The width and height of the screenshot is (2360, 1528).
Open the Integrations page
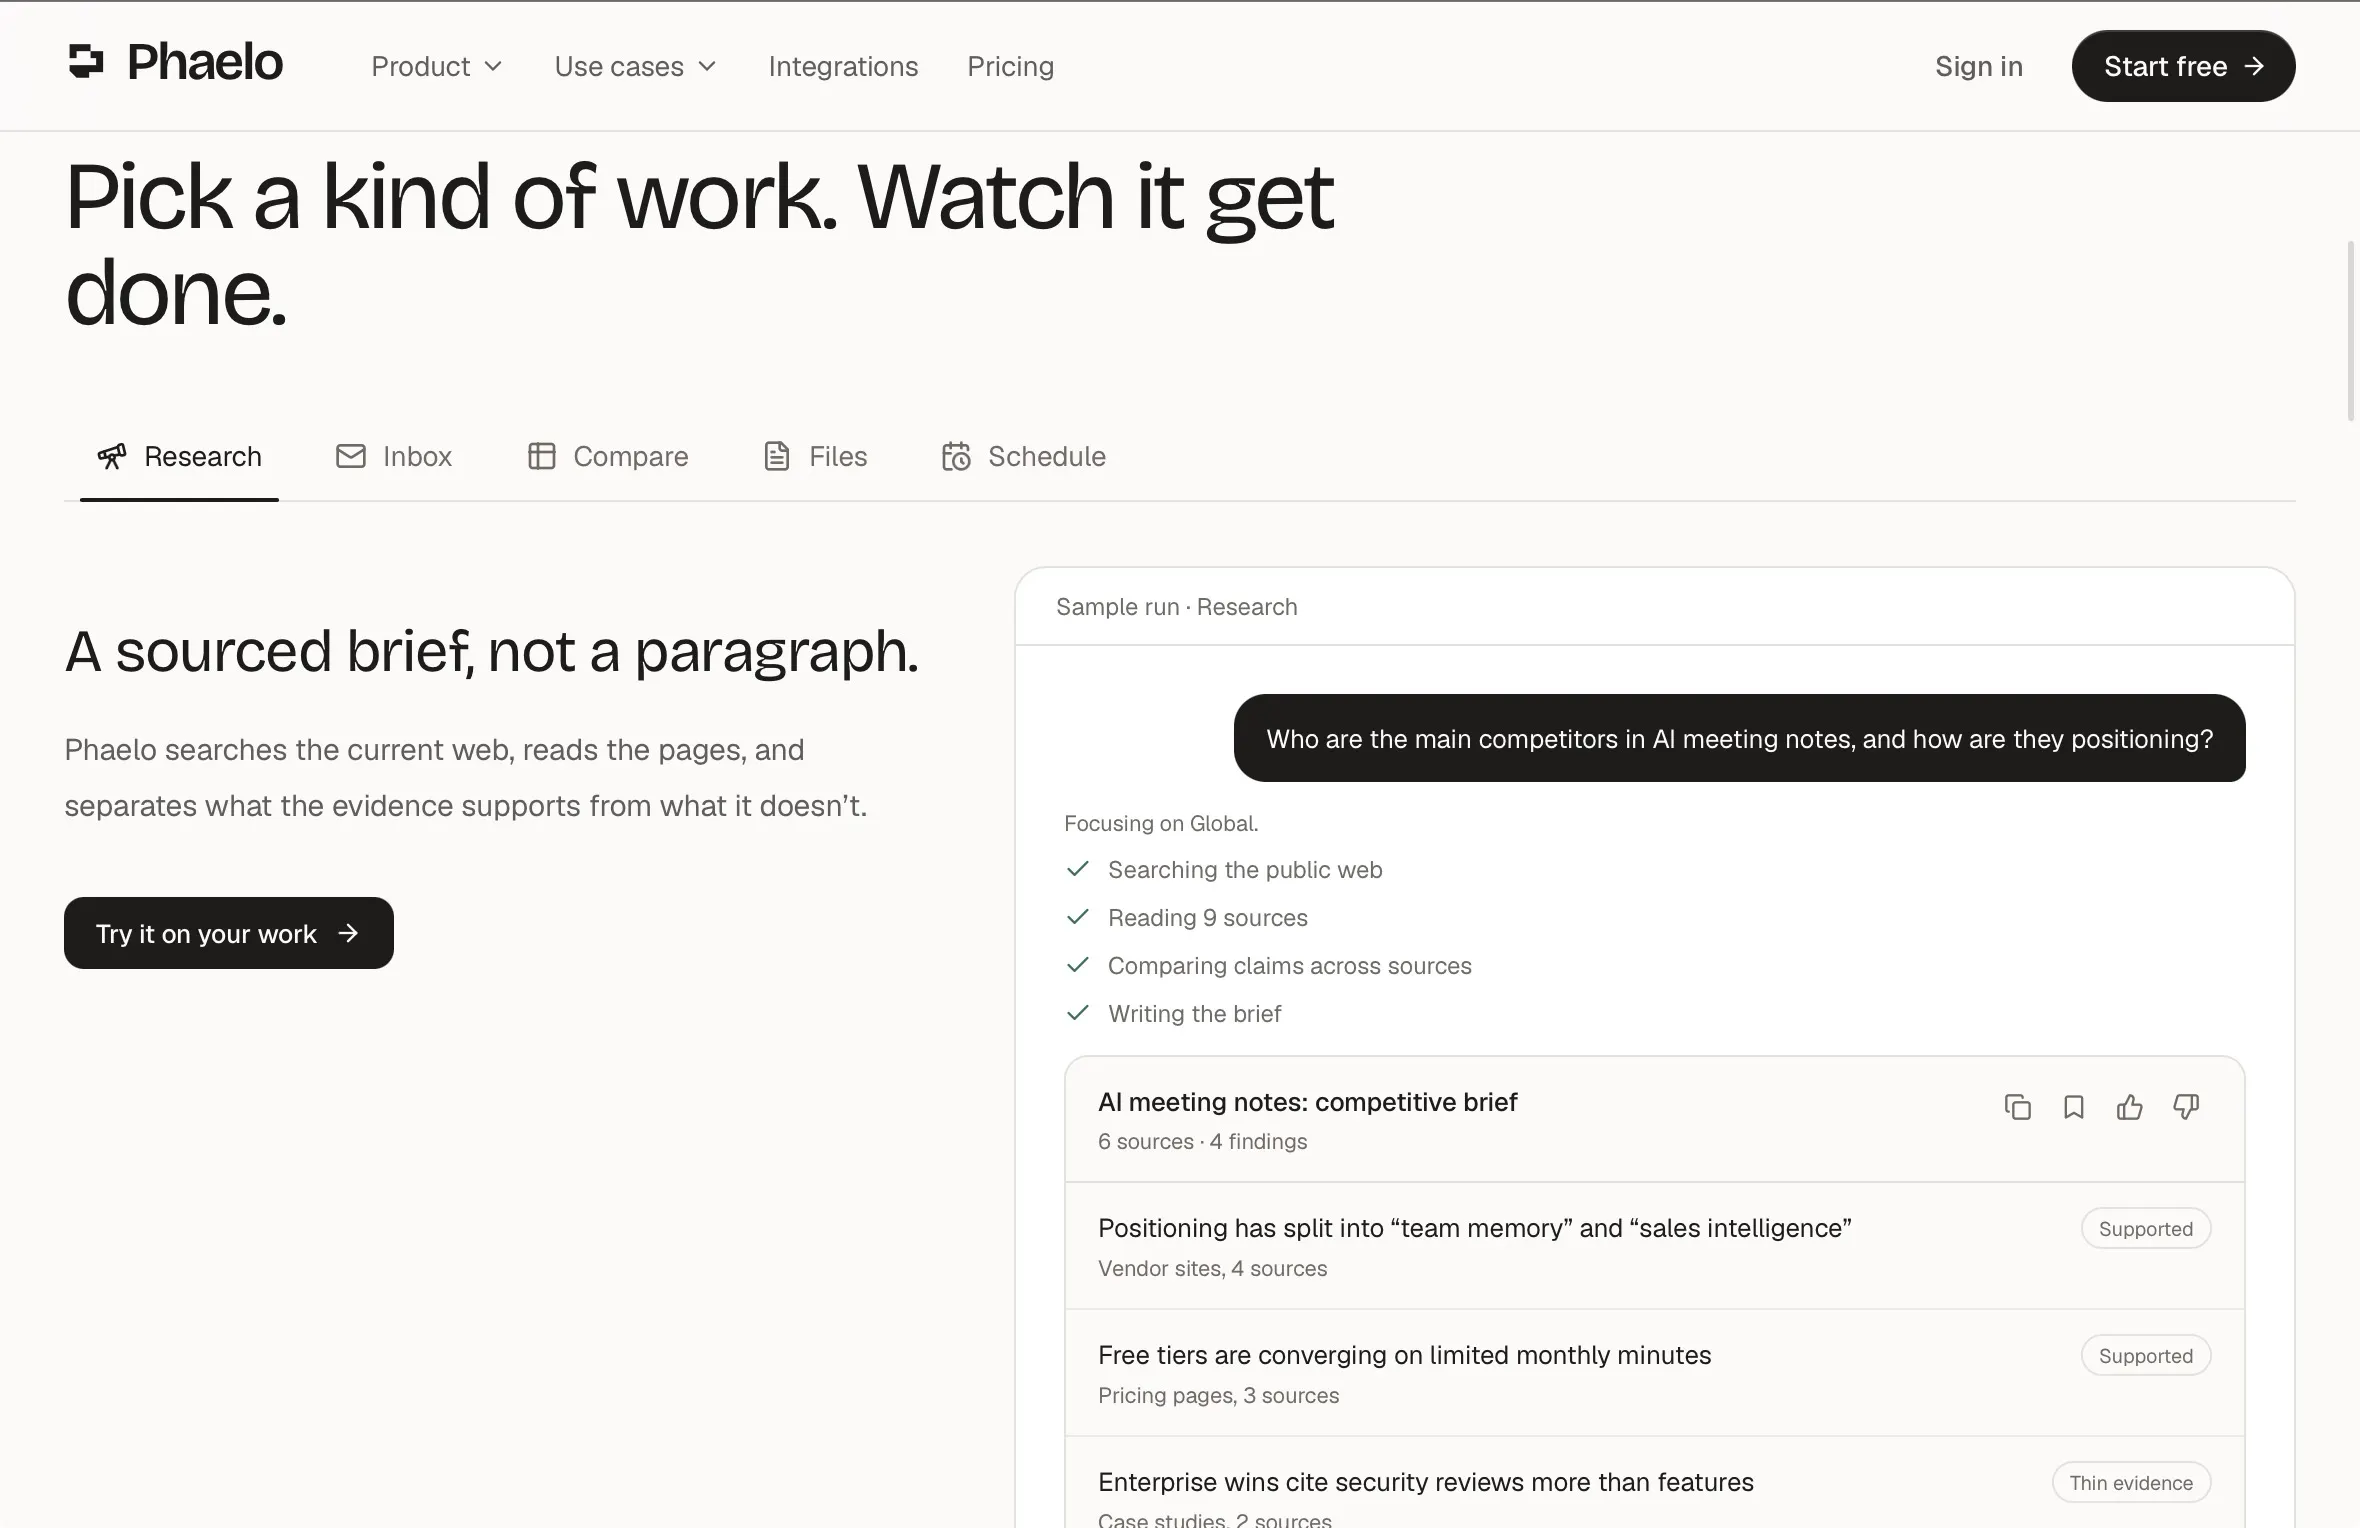pyautogui.click(x=843, y=66)
